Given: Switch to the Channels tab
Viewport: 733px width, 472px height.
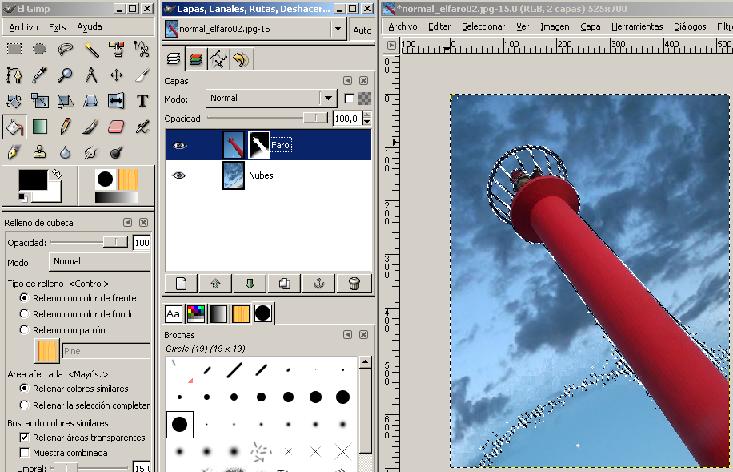Looking at the screenshot, I should [x=196, y=59].
